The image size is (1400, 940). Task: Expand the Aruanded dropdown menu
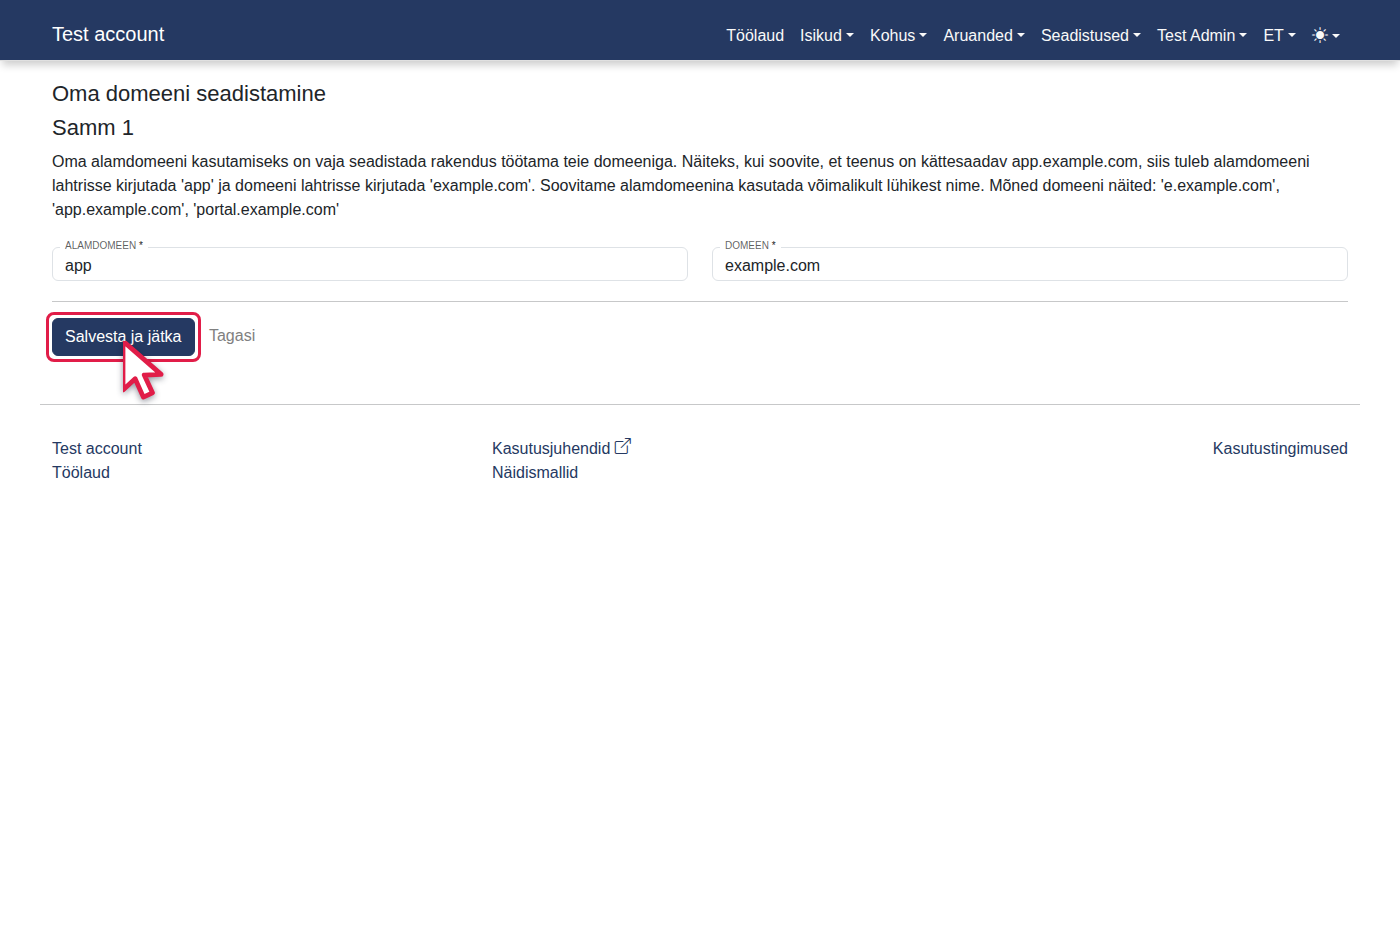[984, 35]
